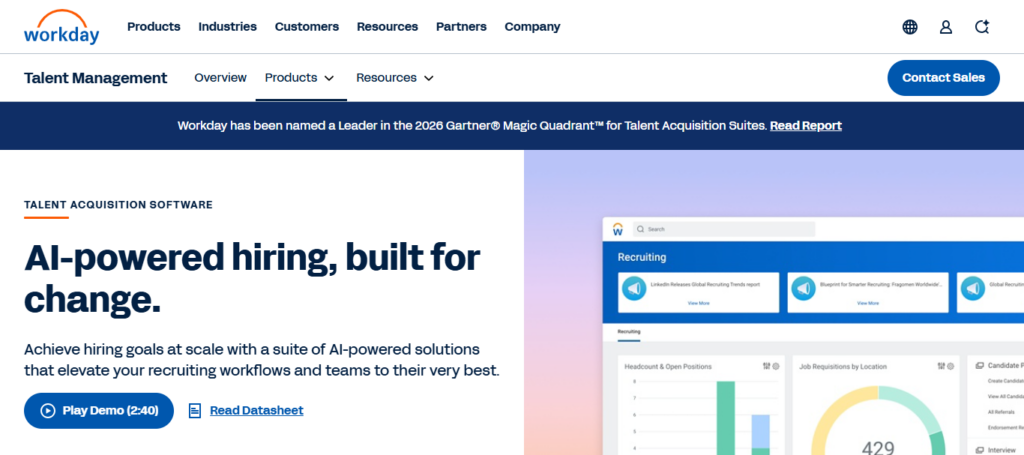Click filter icon on Headcount & Open Positions
Viewport: 1024px width, 455px height.
766,366
